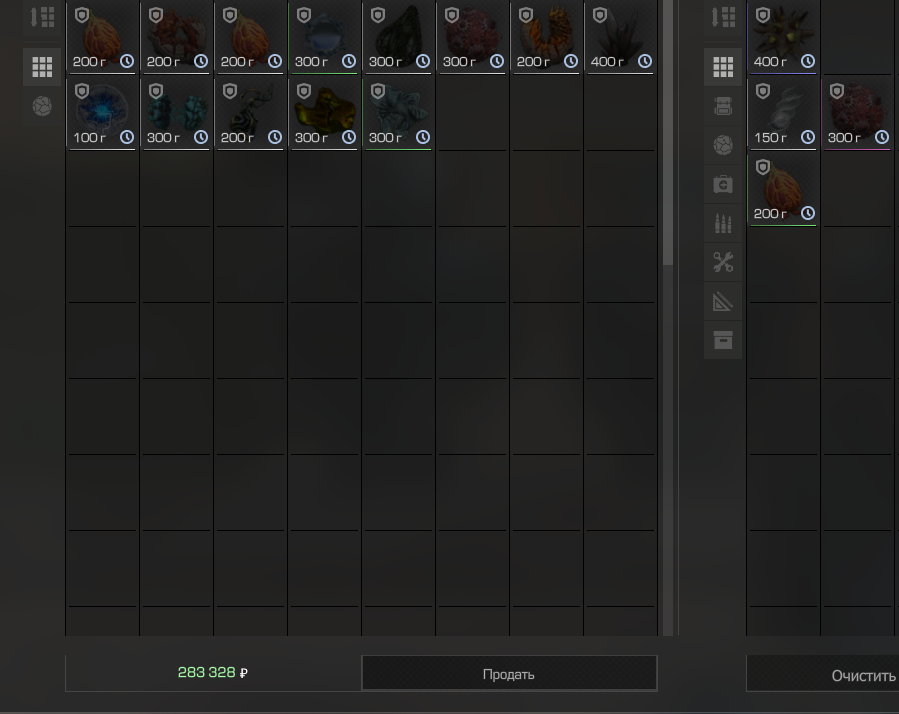Click the left inventory vertical scrollbar
The width and height of the screenshot is (899, 714).
(x=668, y=132)
